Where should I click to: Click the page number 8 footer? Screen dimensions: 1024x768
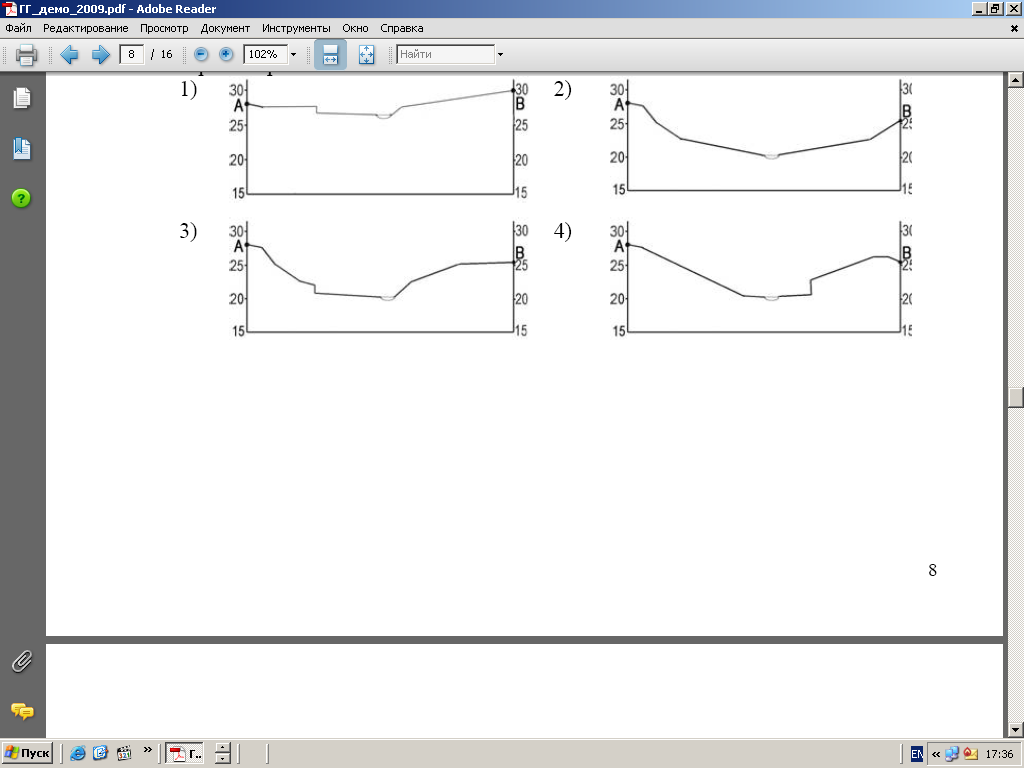(x=933, y=570)
